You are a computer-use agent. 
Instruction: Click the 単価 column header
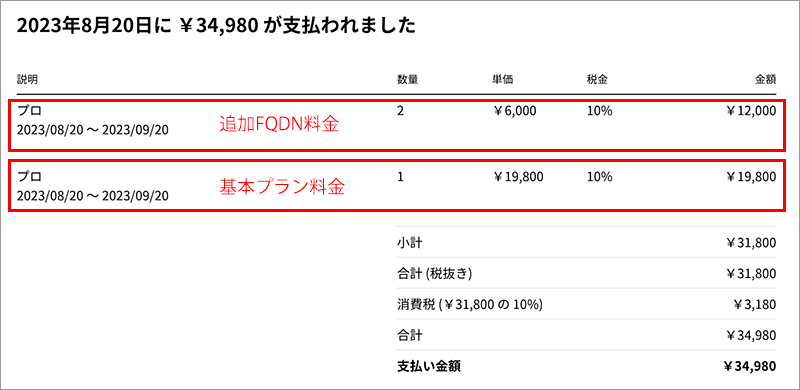click(x=503, y=80)
